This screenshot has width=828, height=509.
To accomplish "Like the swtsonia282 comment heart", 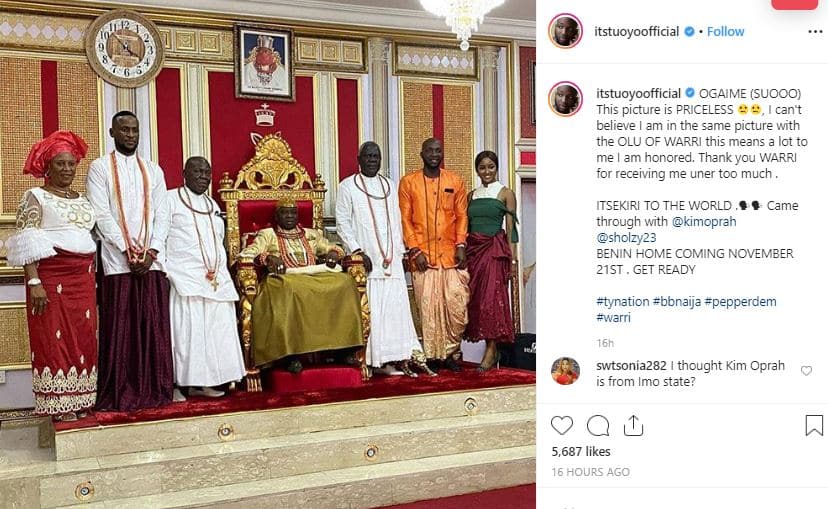I will [x=806, y=371].
